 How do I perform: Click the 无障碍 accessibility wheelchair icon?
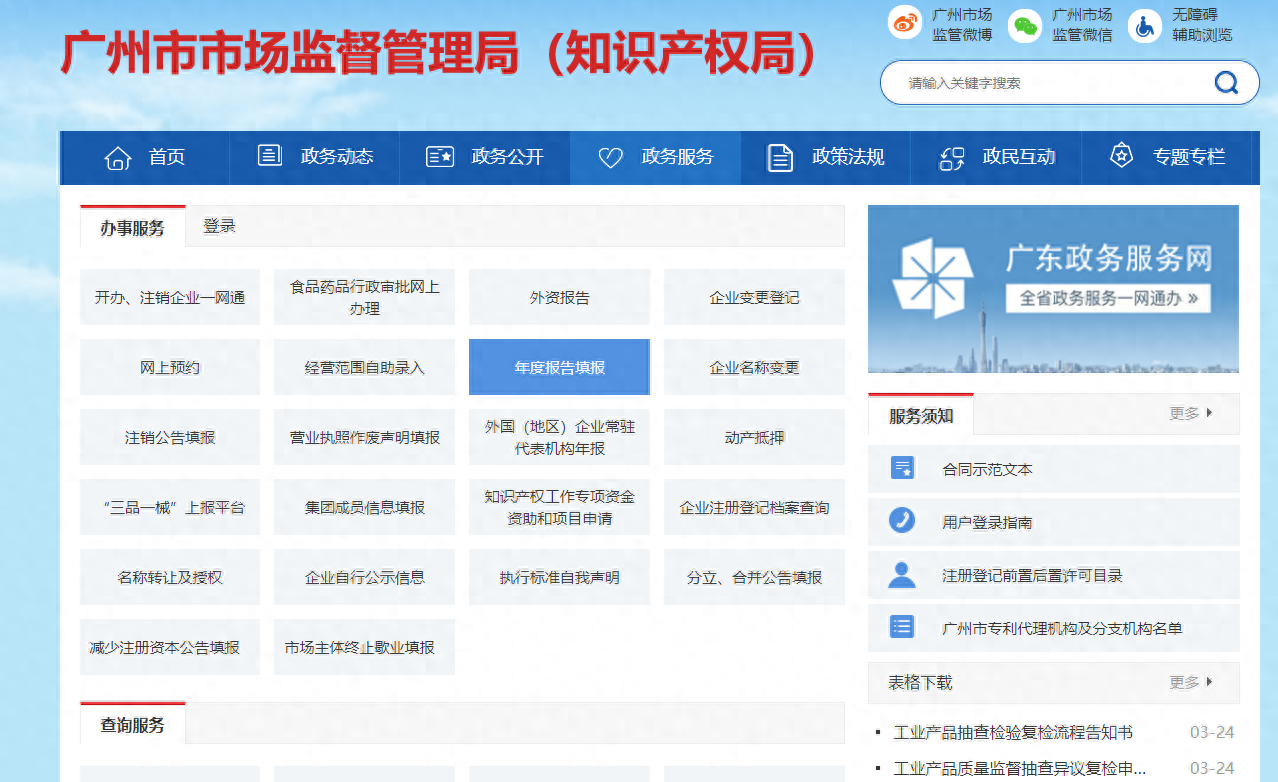click(1145, 26)
